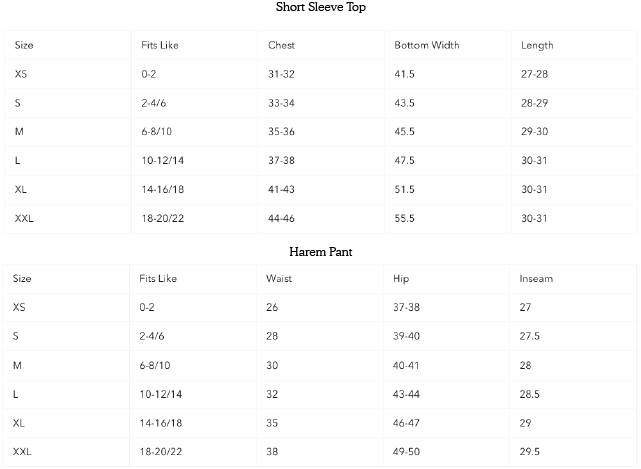Click the 27.5 inseam value
641x469 pixels.
pos(530,337)
